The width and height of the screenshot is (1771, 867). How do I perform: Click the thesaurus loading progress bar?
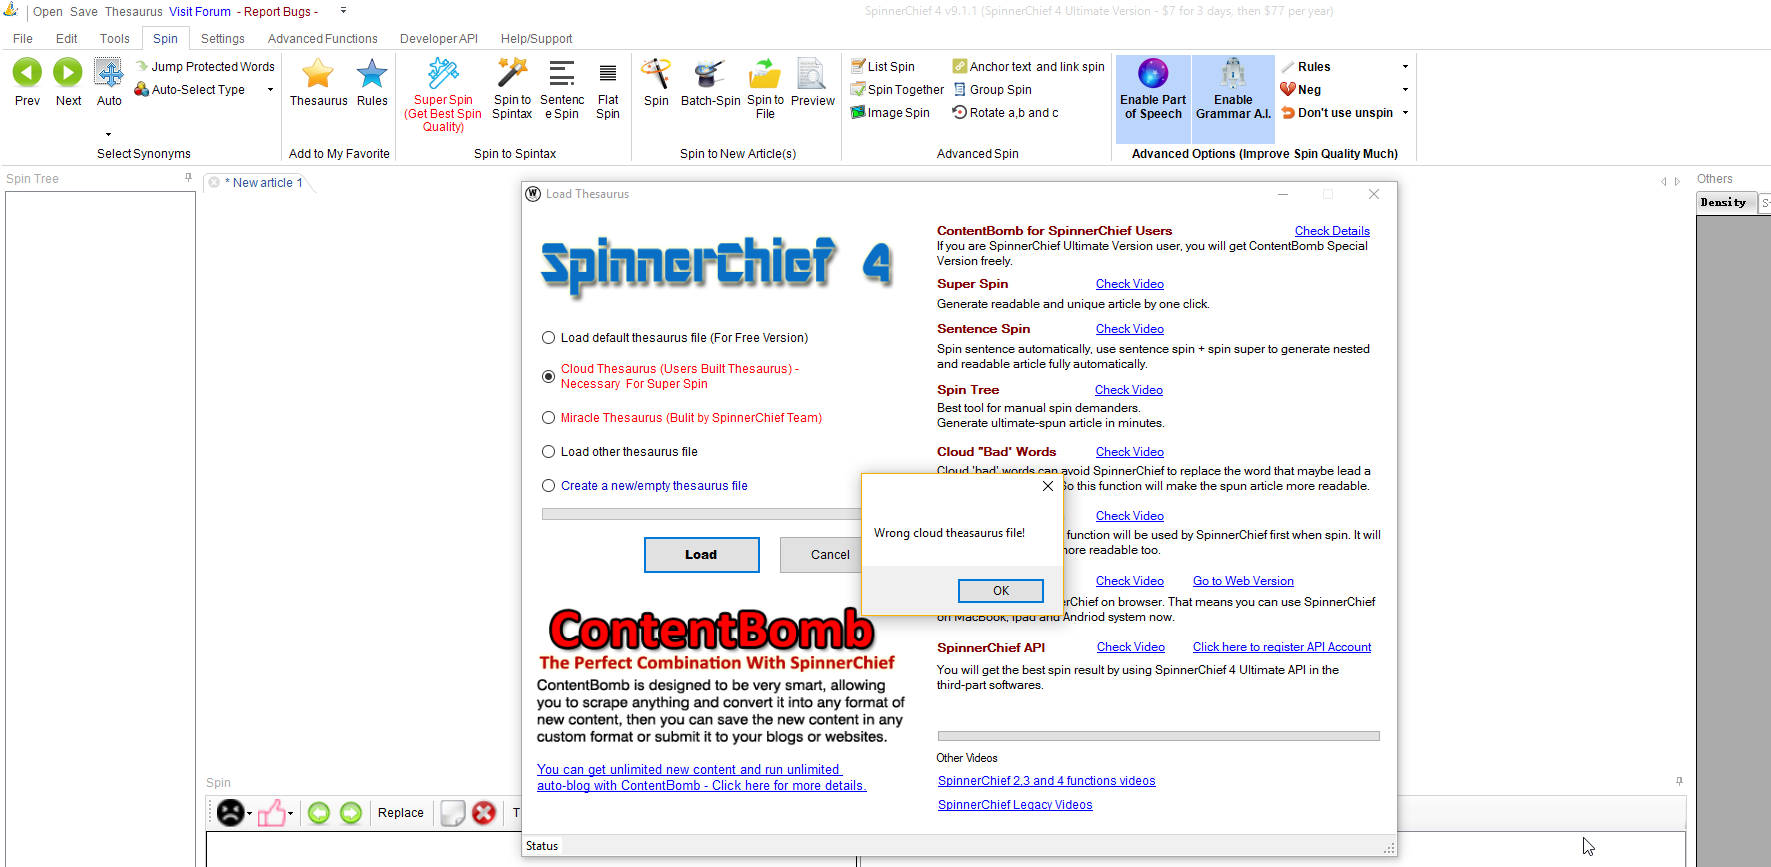tap(700, 514)
